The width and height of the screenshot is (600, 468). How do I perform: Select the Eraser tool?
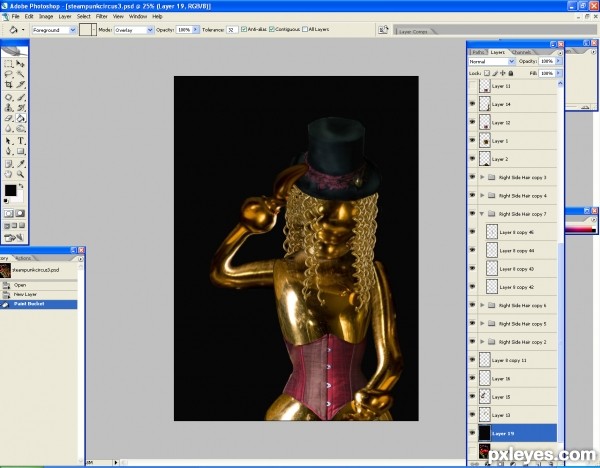(8, 118)
